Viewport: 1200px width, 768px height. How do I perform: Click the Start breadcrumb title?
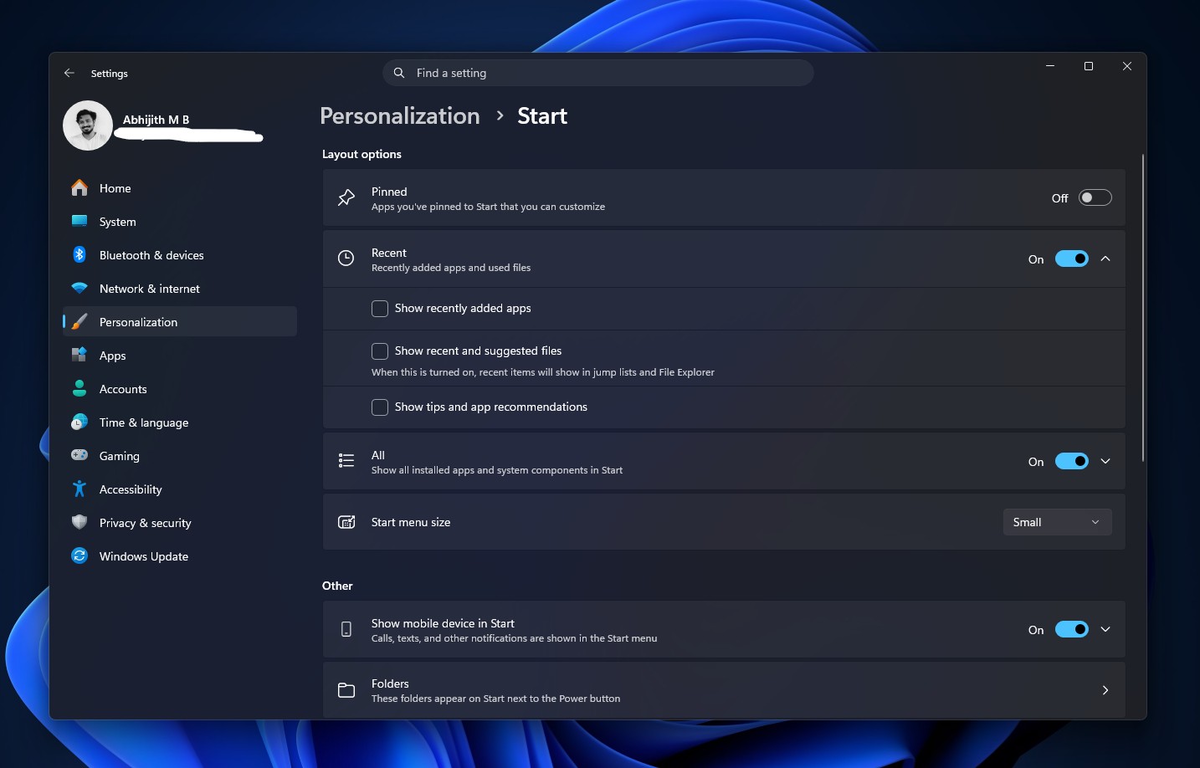pyautogui.click(x=542, y=116)
